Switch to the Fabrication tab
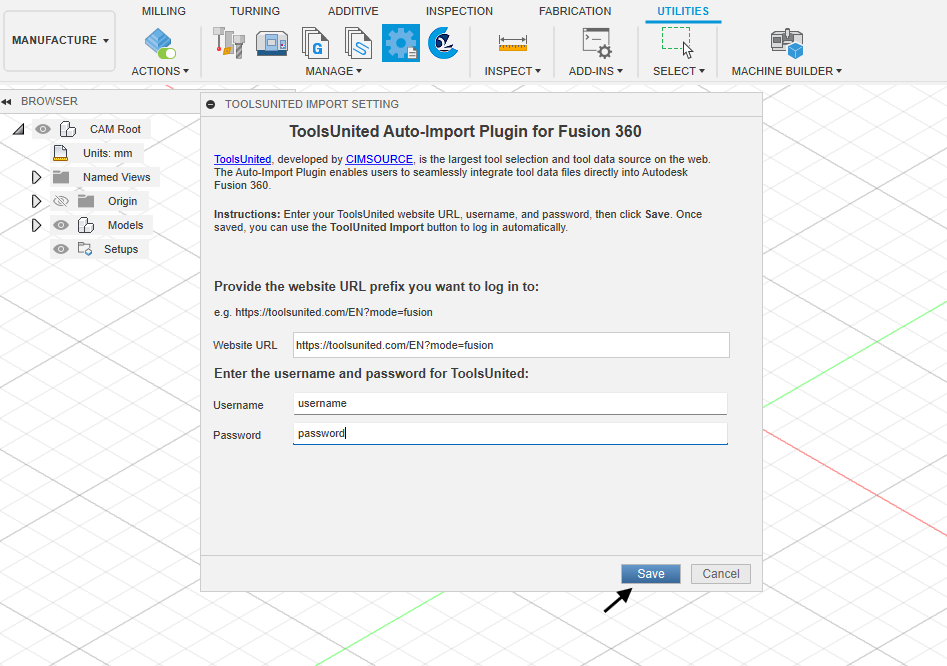 [575, 11]
